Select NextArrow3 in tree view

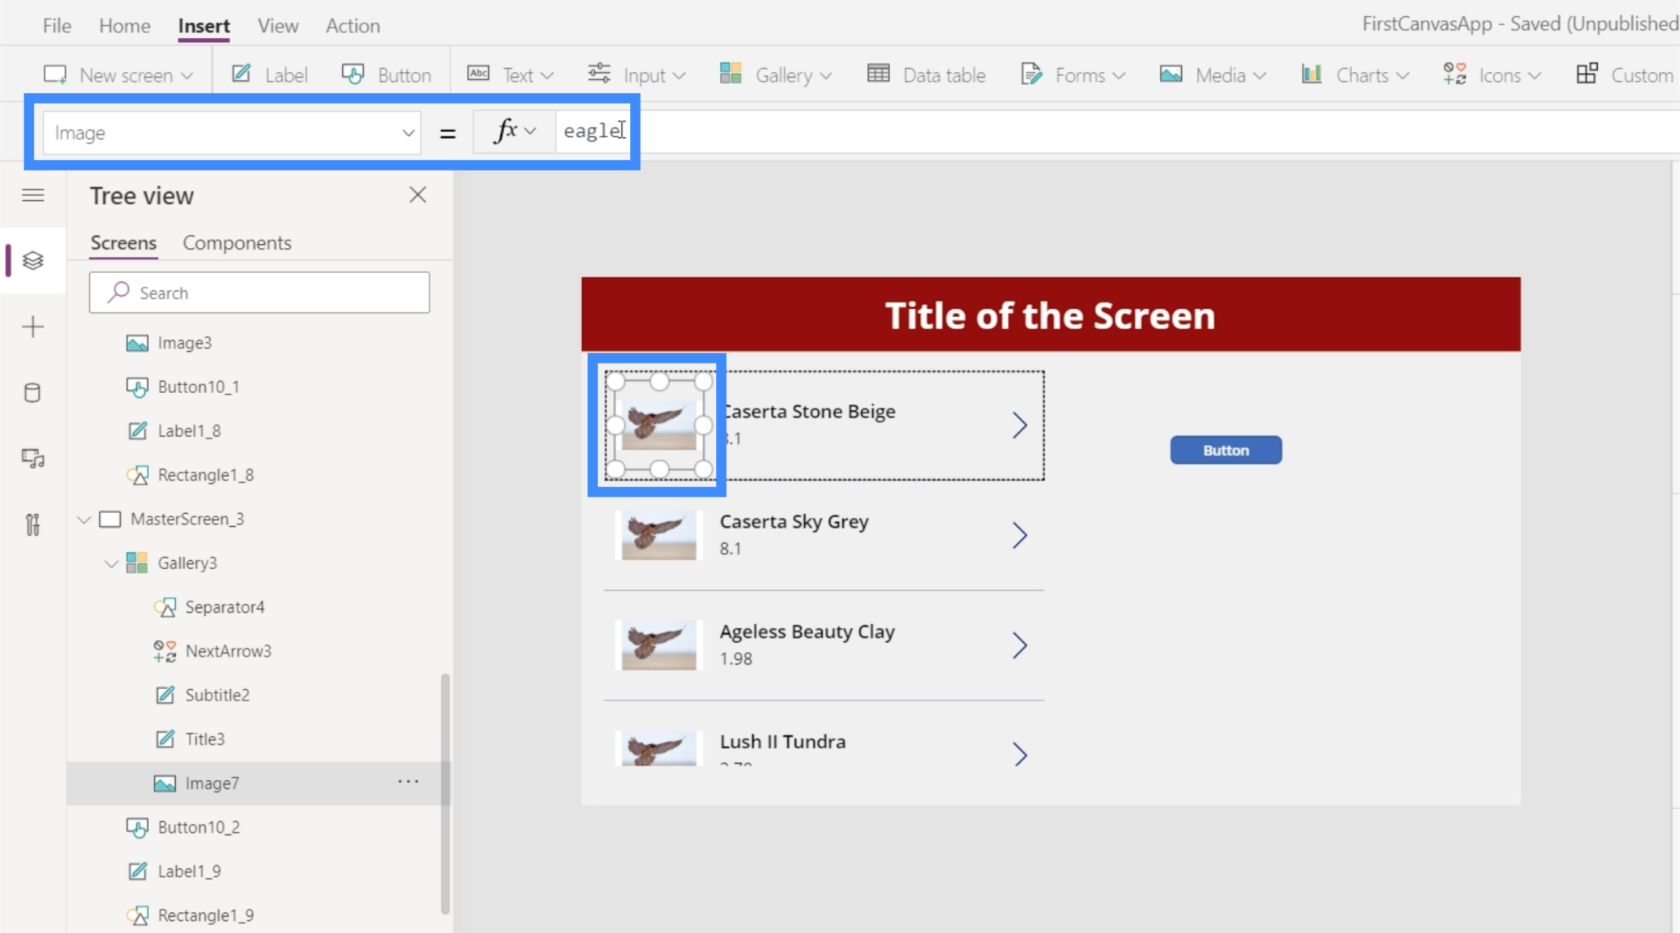click(x=228, y=651)
